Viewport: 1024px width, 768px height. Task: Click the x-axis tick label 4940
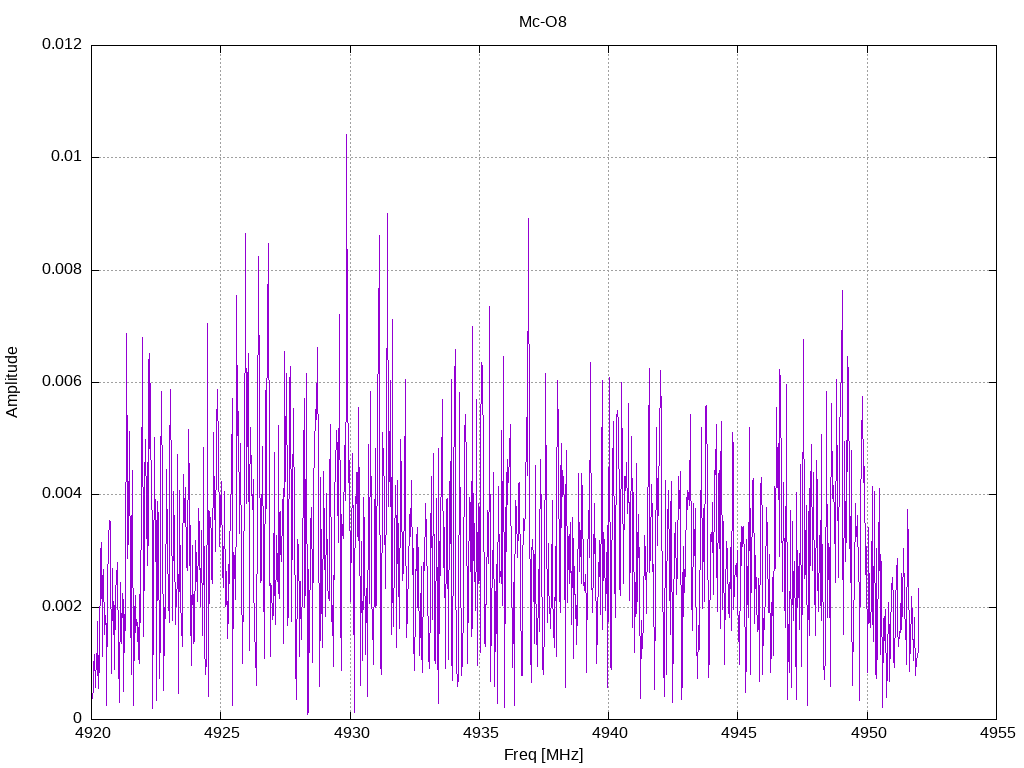(609, 733)
